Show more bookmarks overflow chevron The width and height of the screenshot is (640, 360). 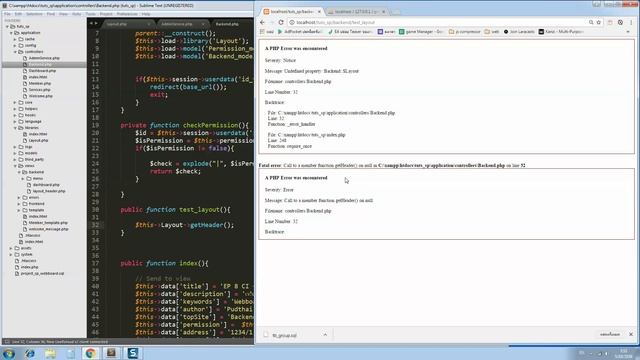pos(628,32)
